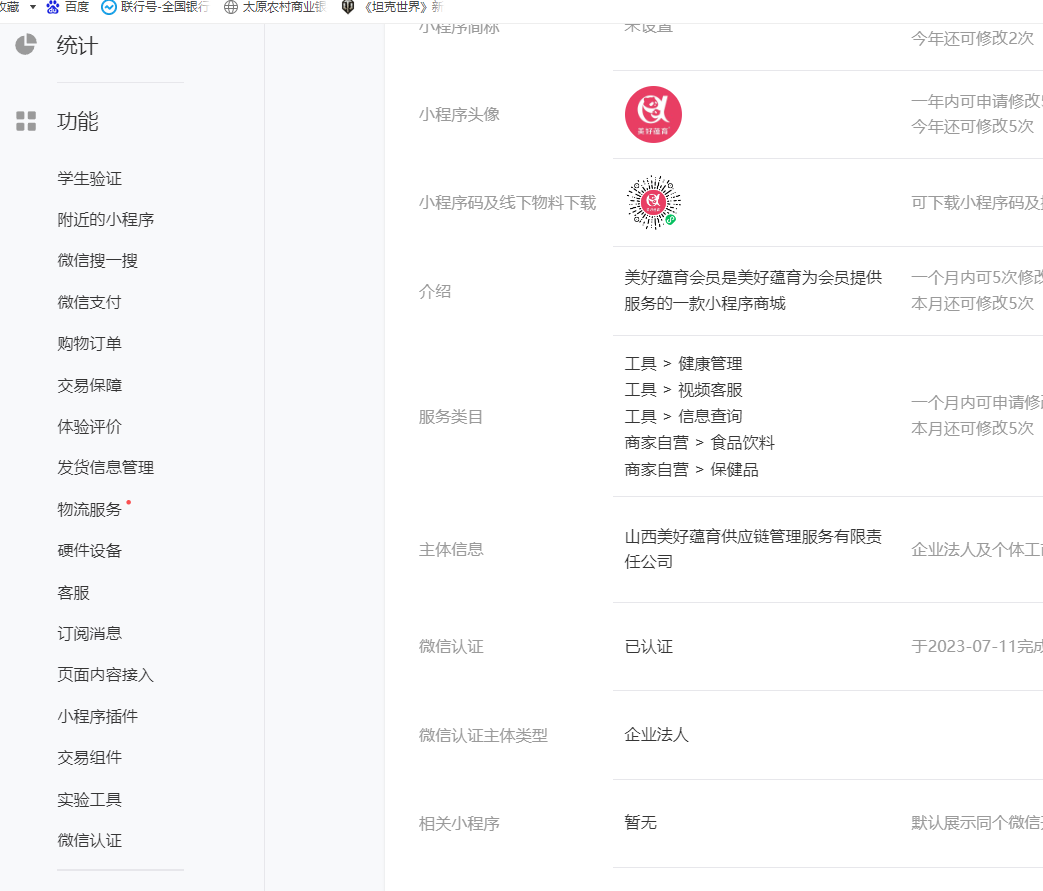Open the 太原农村商业银行 bookmark
1043x891 pixels.
pyautogui.click(x=275, y=7)
